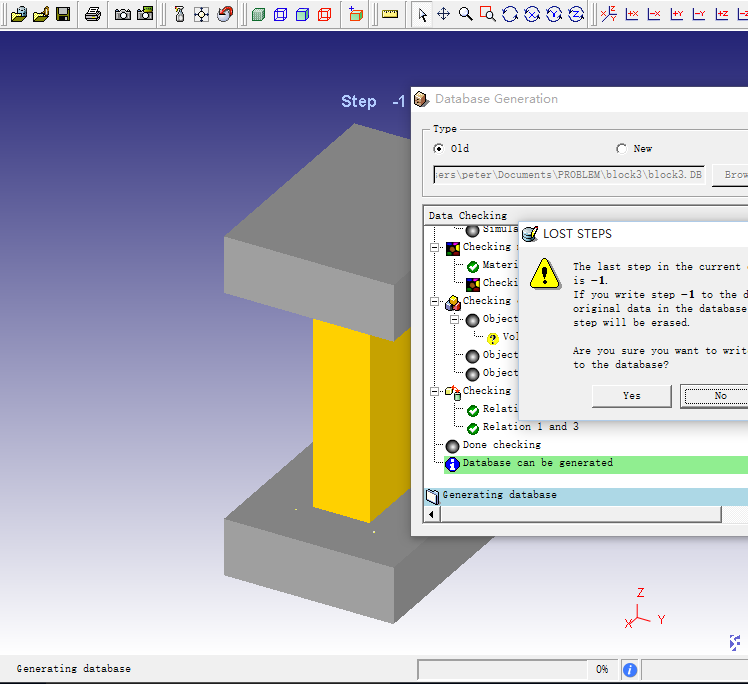Select the Done checking tree entry
This screenshot has width=748, height=684.
point(501,445)
